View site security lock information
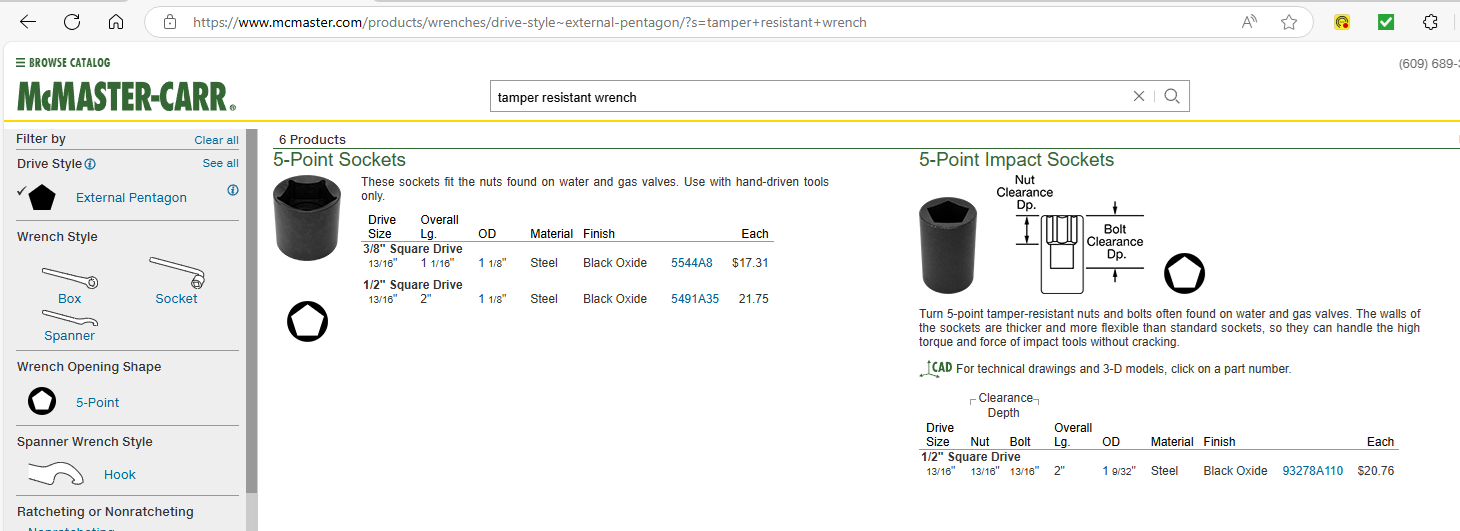The image size is (1460, 531). (x=170, y=22)
